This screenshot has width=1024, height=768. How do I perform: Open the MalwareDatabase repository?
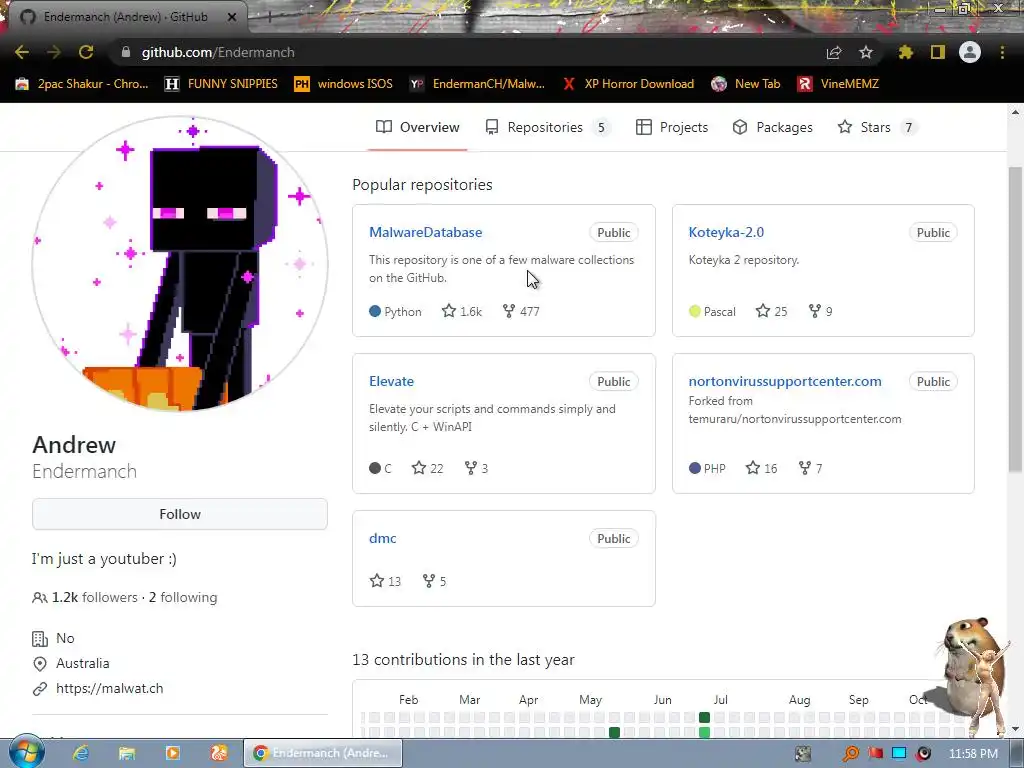(x=425, y=232)
